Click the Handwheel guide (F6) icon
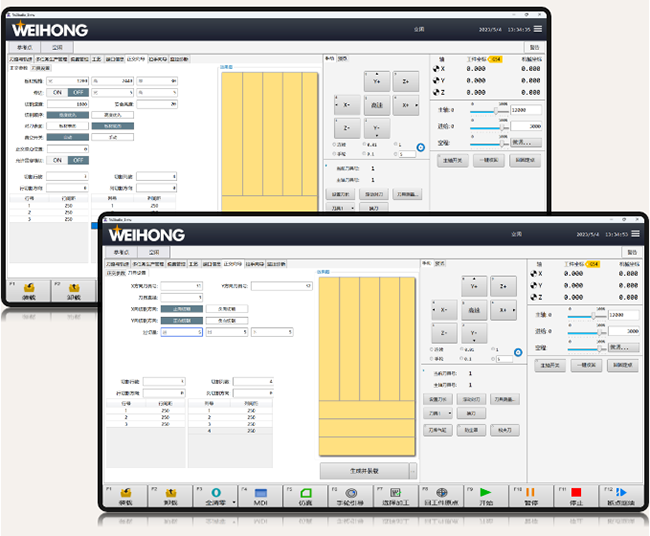The width and height of the screenshot is (650, 536). pos(350,493)
